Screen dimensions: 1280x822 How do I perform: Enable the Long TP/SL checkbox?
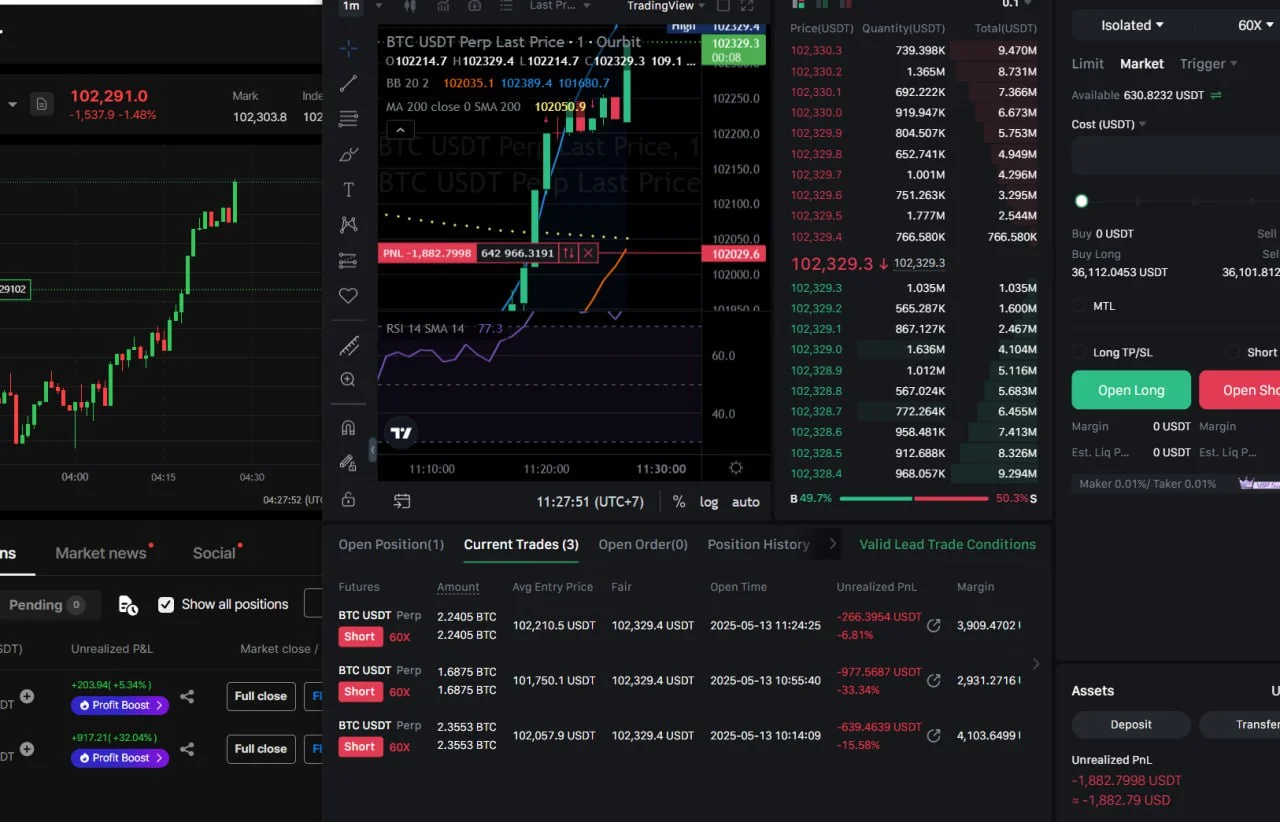(x=1079, y=352)
